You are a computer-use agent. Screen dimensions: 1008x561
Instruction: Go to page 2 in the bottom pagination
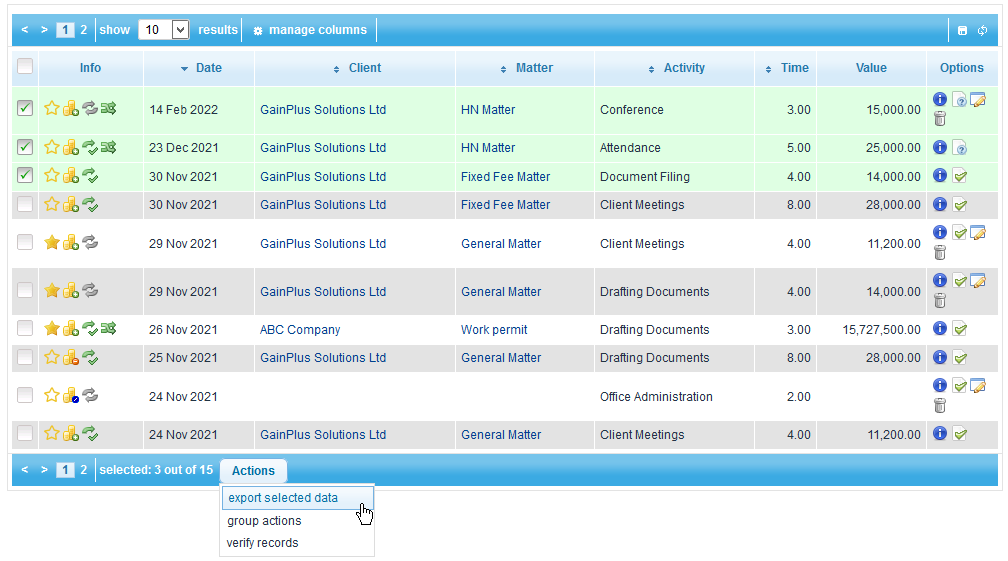pyautogui.click(x=84, y=470)
